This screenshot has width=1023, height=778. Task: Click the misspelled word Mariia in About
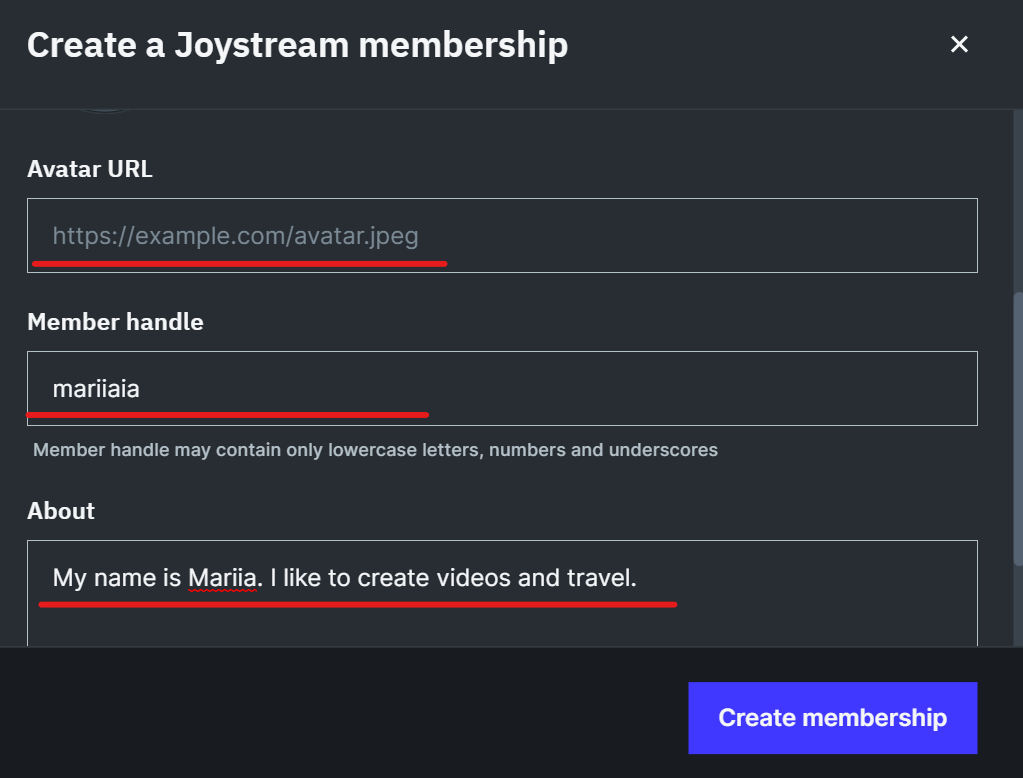point(222,578)
